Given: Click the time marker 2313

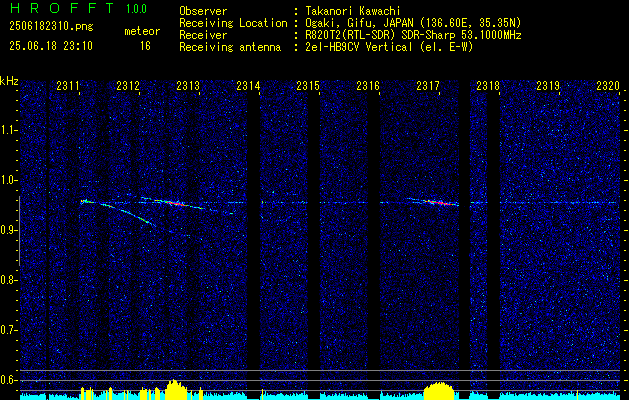Looking at the screenshot, I should 188,86.
